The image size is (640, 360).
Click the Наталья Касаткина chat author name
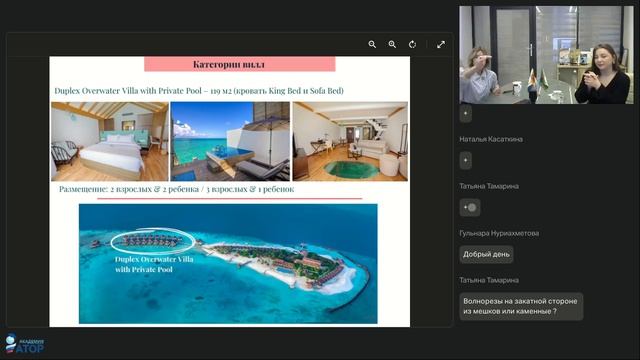click(x=491, y=139)
